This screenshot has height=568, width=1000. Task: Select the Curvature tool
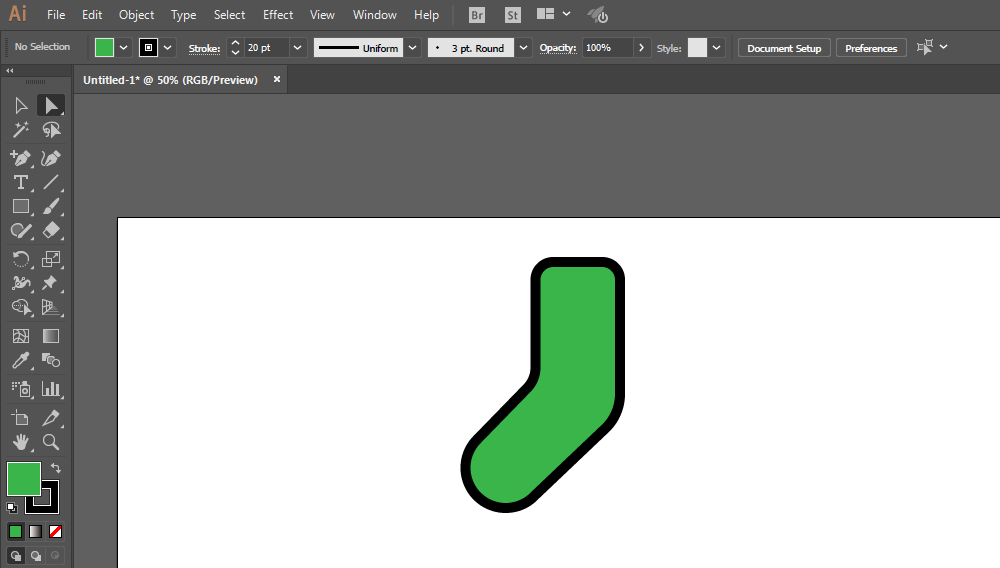click(50, 158)
